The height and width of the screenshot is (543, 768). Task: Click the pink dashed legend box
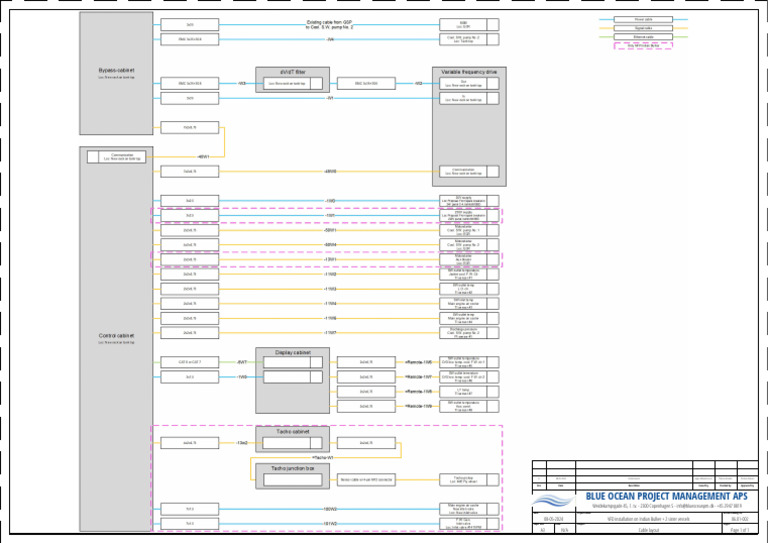pos(643,46)
